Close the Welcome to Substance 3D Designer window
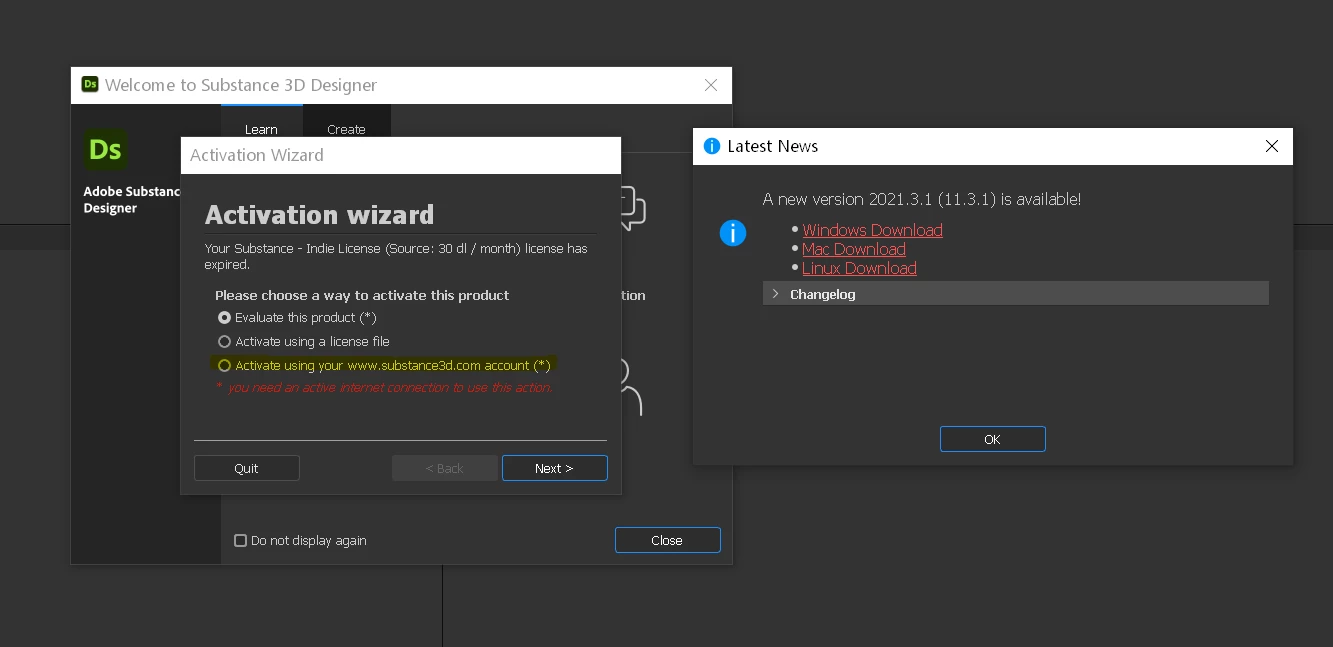Screen dimensions: 1333x647 tap(711, 85)
